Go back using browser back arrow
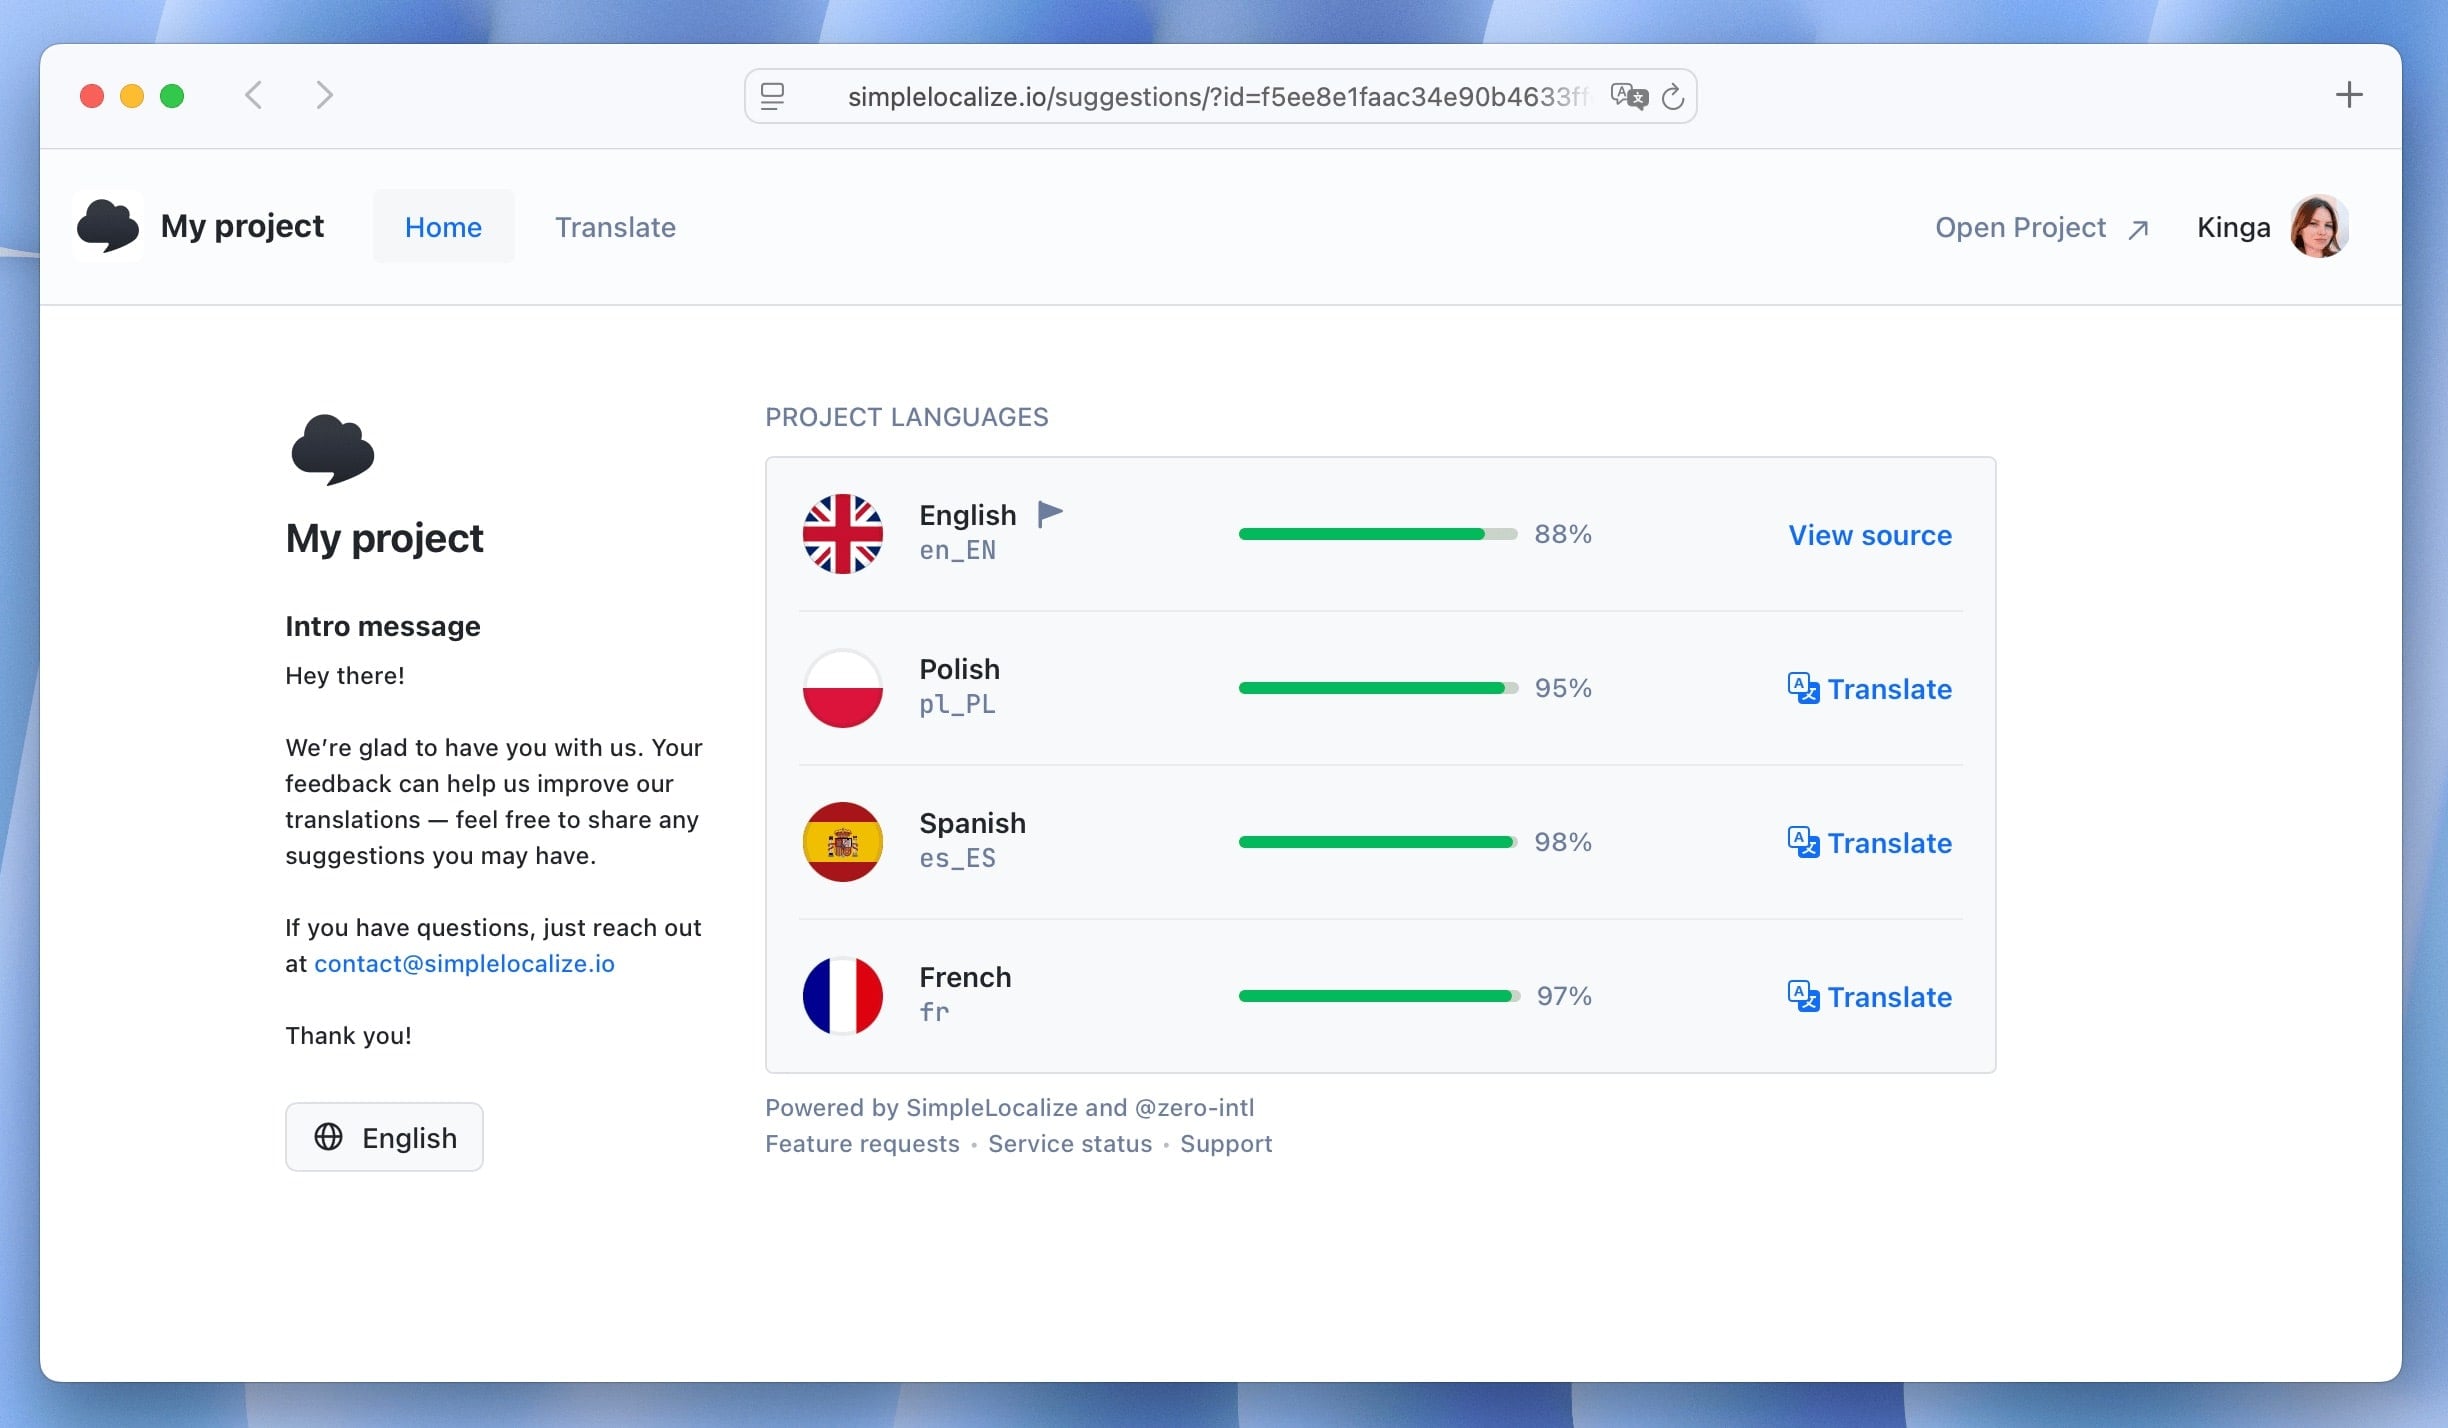This screenshot has width=2448, height=1428. [254, 96]
